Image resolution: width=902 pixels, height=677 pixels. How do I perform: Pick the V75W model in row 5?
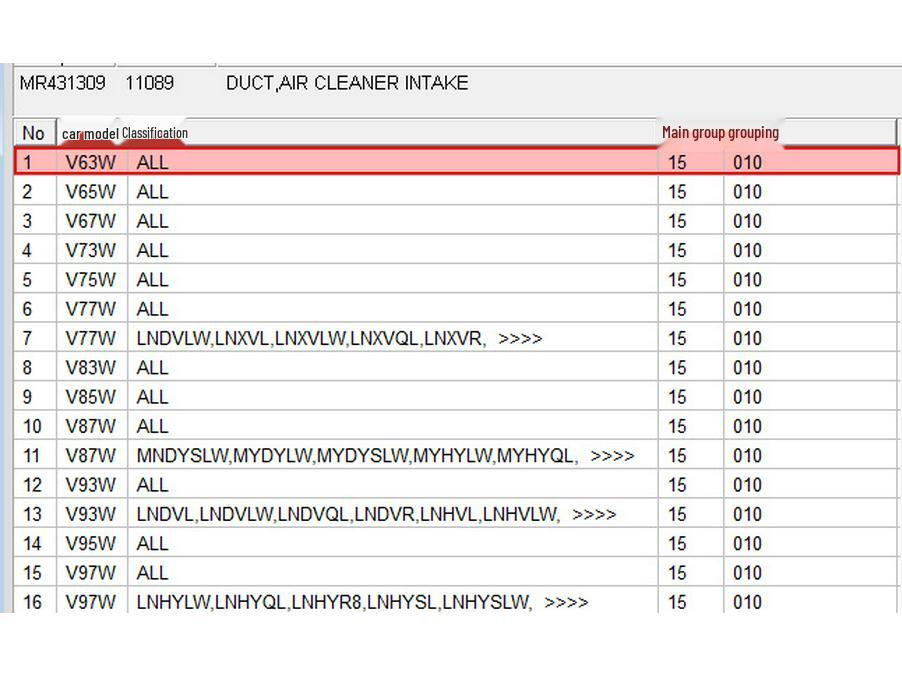click(90, 280)
